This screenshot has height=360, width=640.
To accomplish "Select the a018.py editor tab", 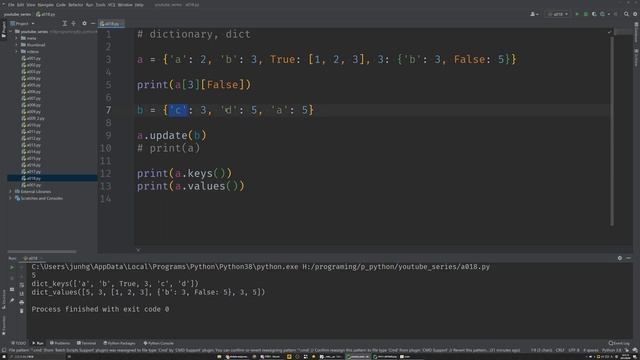I will pos(111,24).
